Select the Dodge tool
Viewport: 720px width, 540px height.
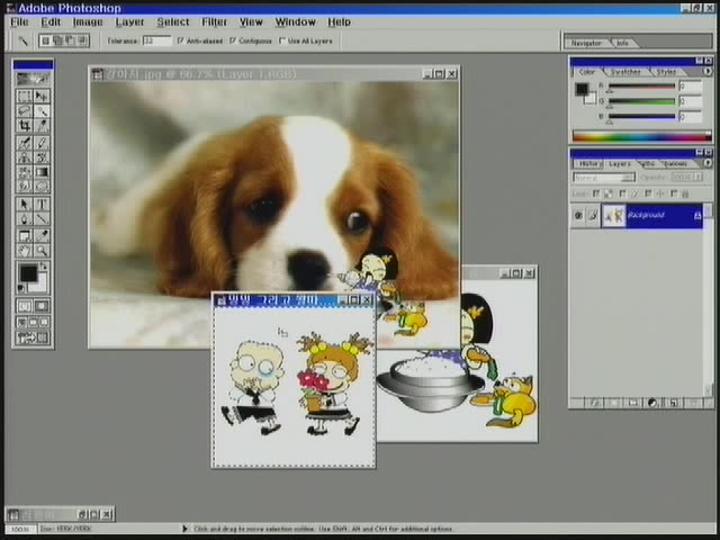42,186
